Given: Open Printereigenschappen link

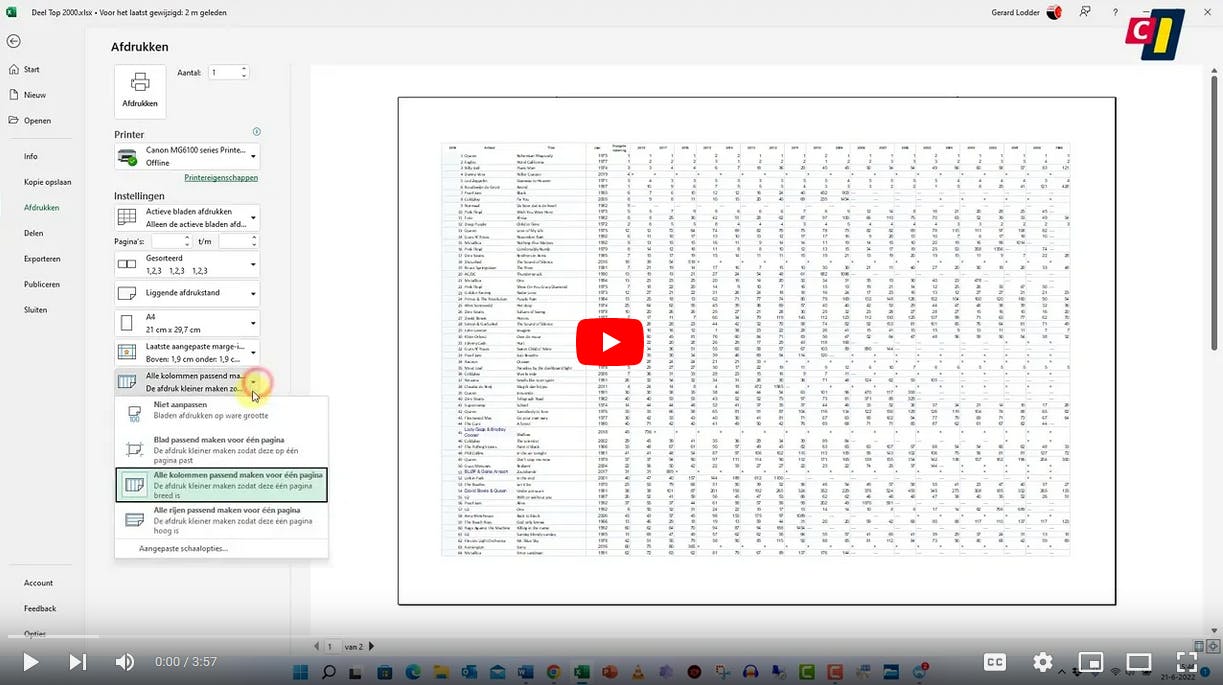Looking at the screenshot, I should [221, 178].
